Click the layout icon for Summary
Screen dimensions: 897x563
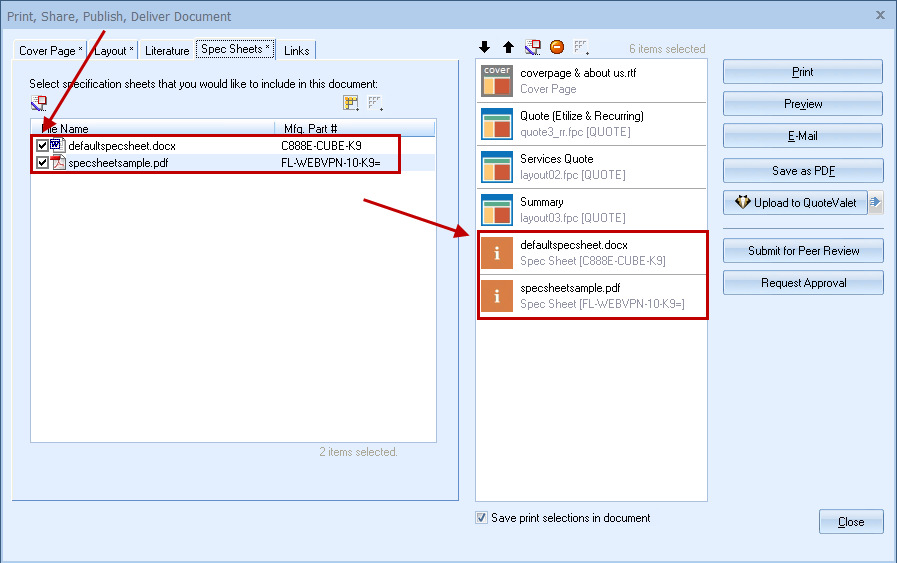click(497, 209)
